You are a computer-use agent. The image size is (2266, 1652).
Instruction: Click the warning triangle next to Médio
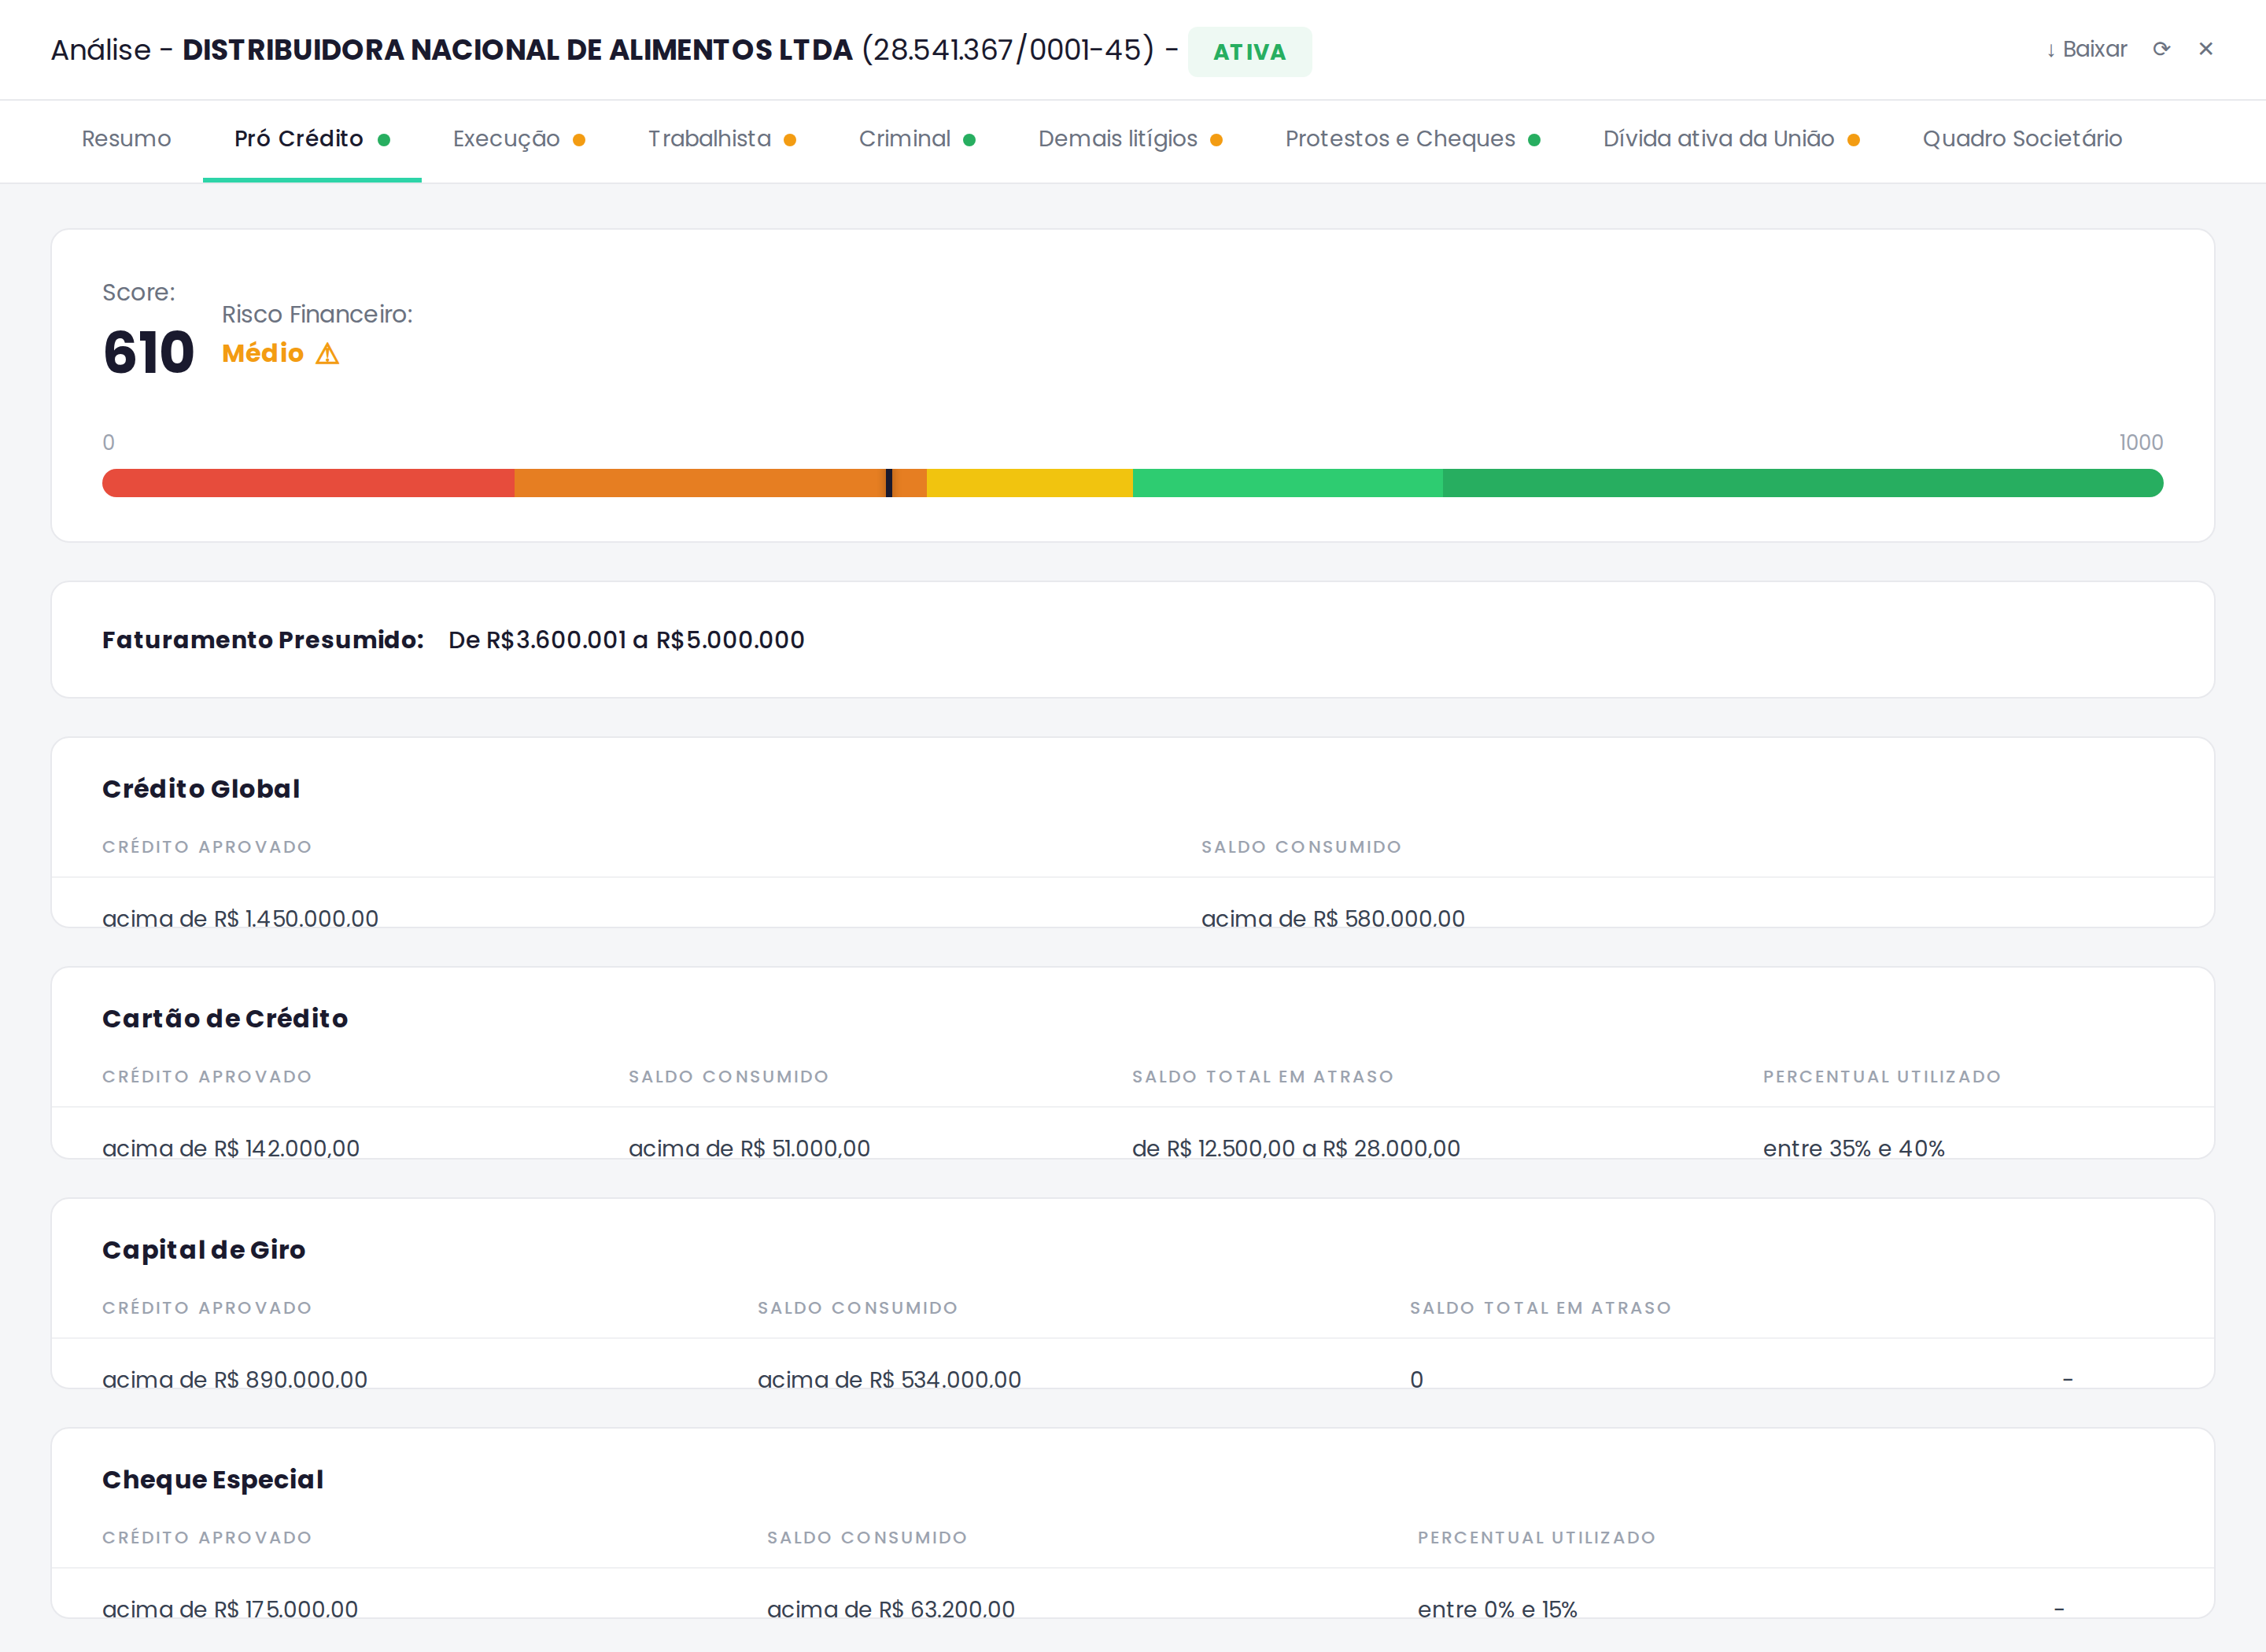[327, 354]
